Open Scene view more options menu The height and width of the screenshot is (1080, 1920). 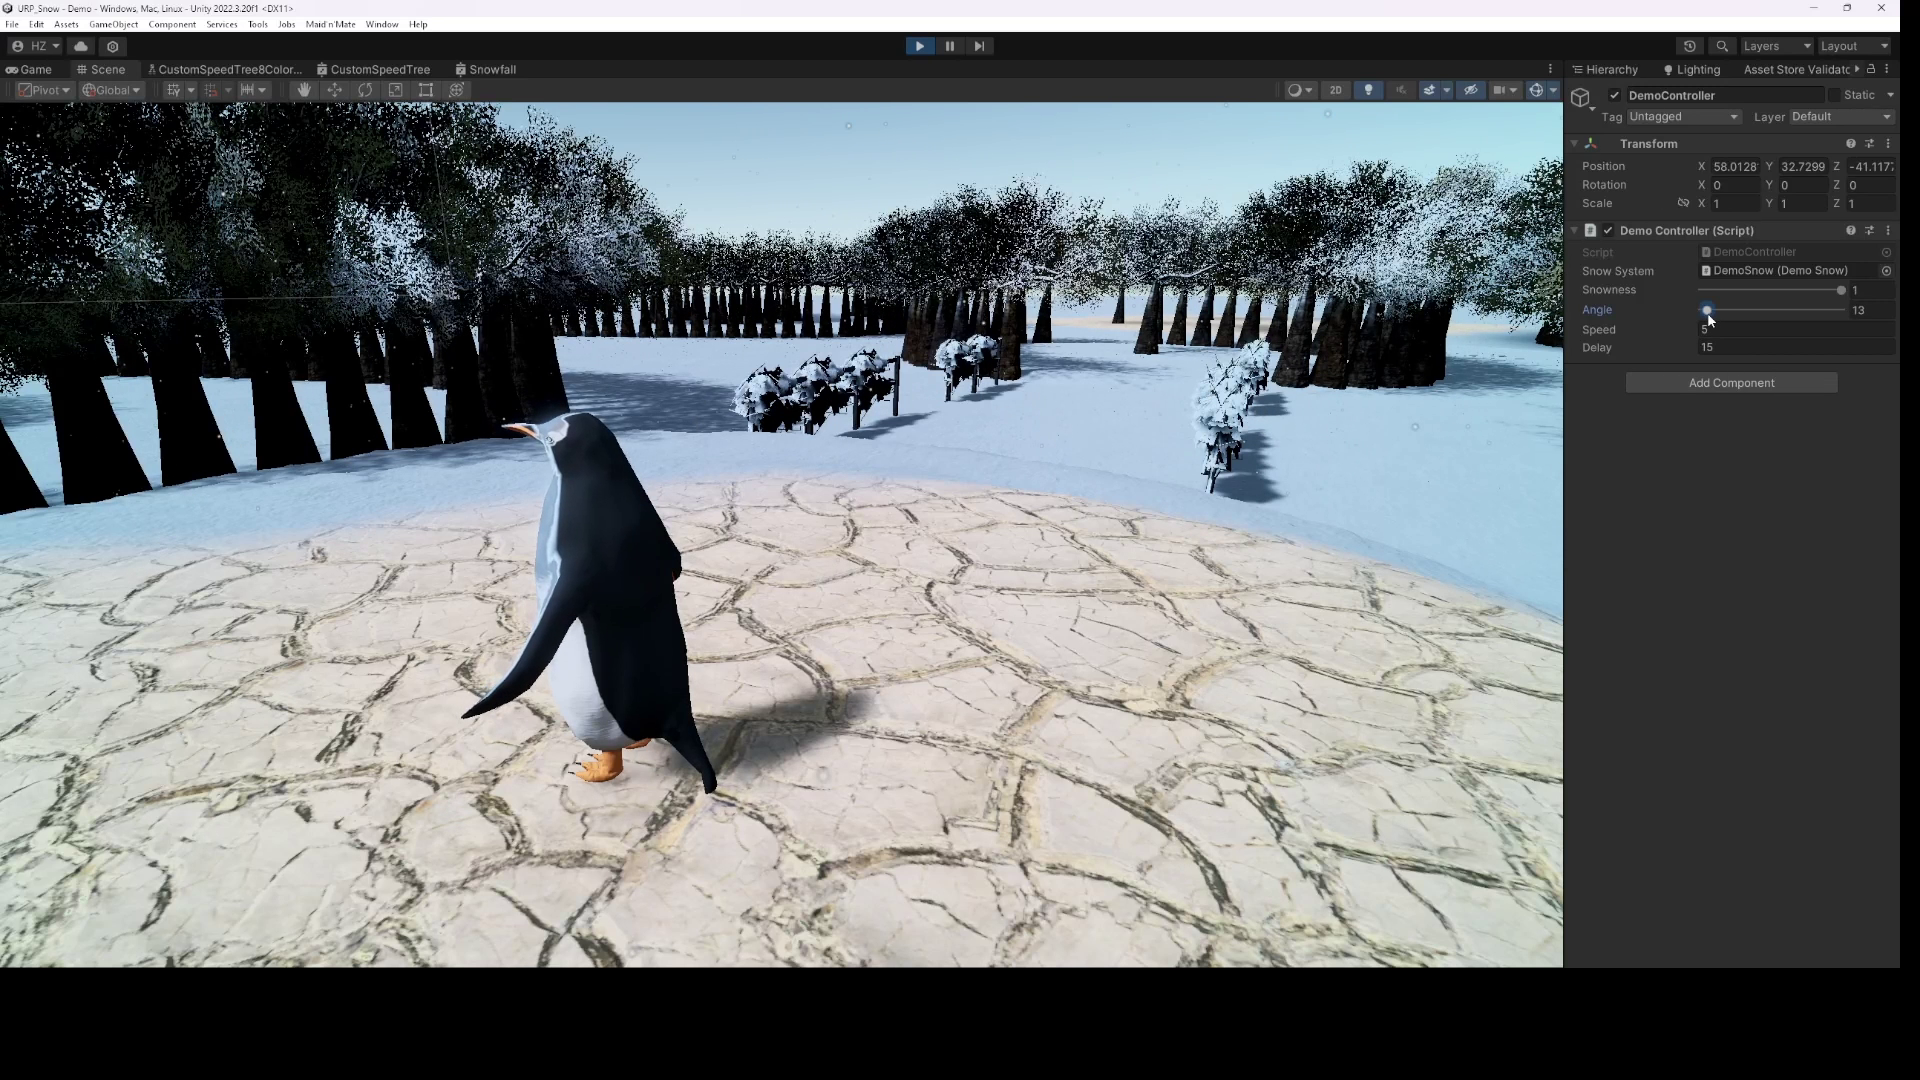tap(1551, 69)
